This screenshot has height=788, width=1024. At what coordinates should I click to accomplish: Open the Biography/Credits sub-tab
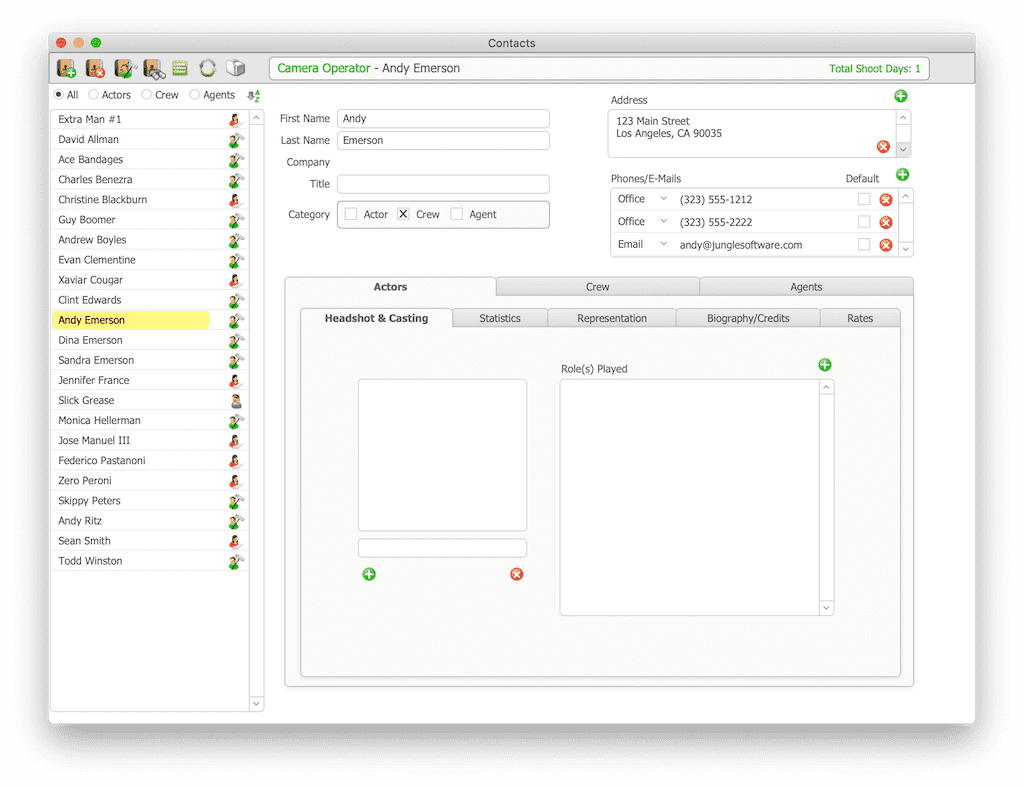pyautogui.click(x=748, y=318)
